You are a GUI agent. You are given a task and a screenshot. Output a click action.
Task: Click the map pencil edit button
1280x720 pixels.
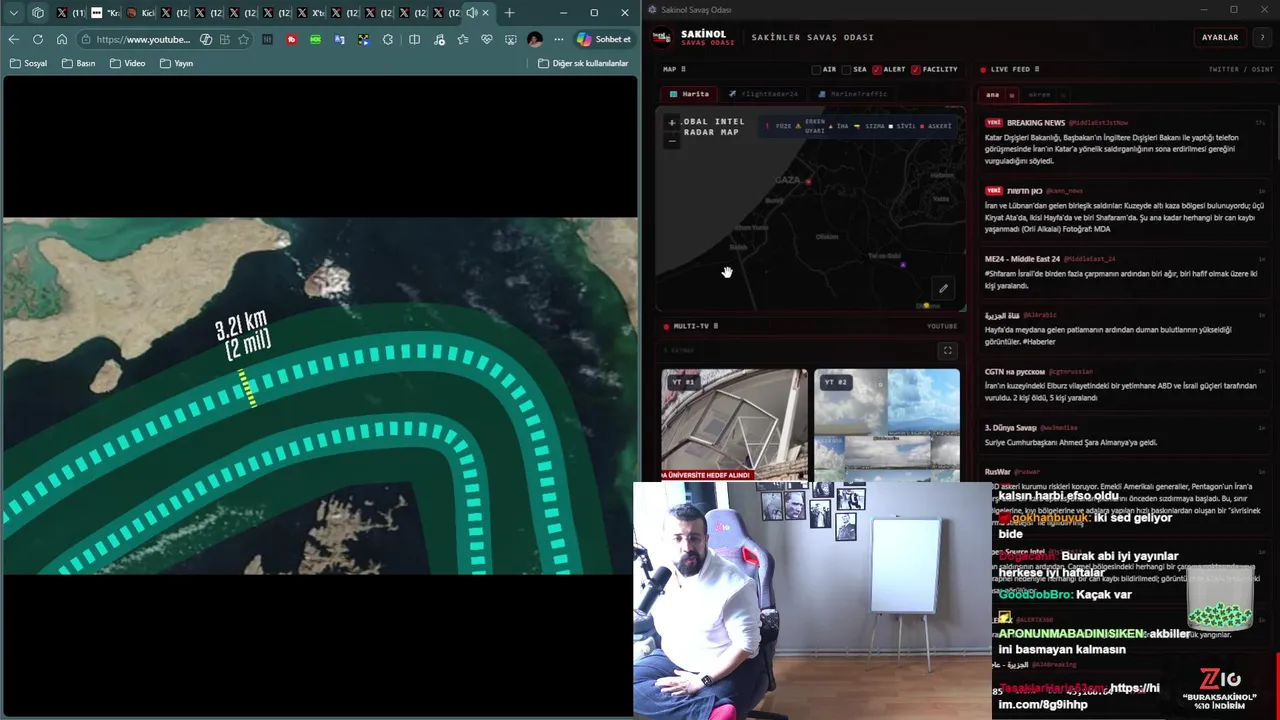click(942, 288)
